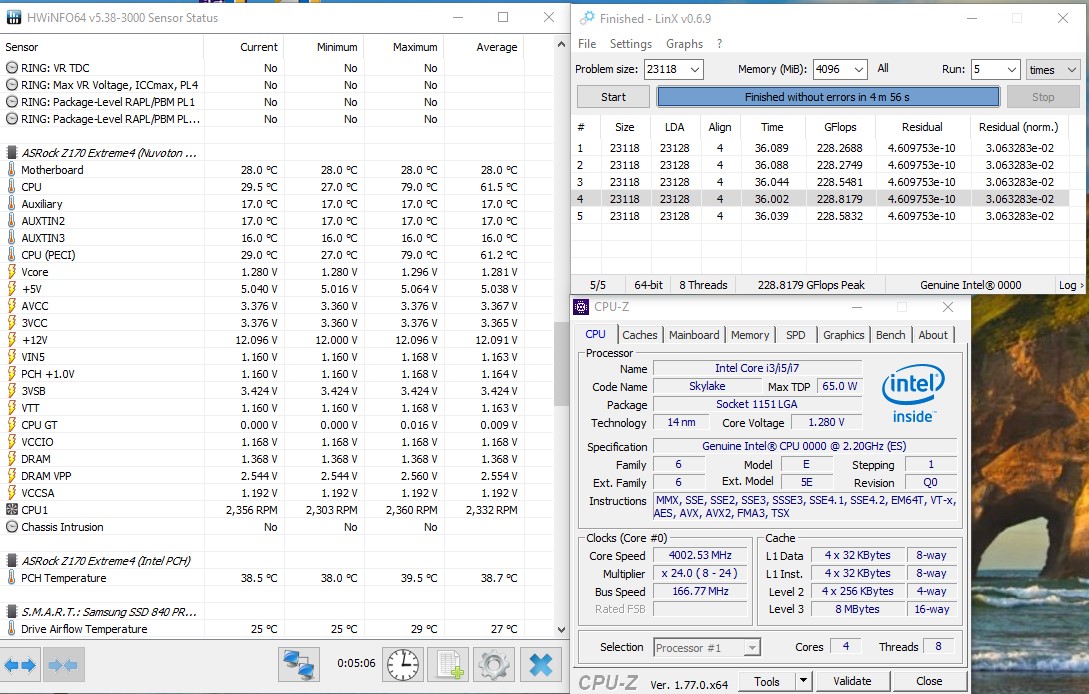Click HWiNFO log file add icon
This screenshot has width=1089, height=694.
click(449, 665)
